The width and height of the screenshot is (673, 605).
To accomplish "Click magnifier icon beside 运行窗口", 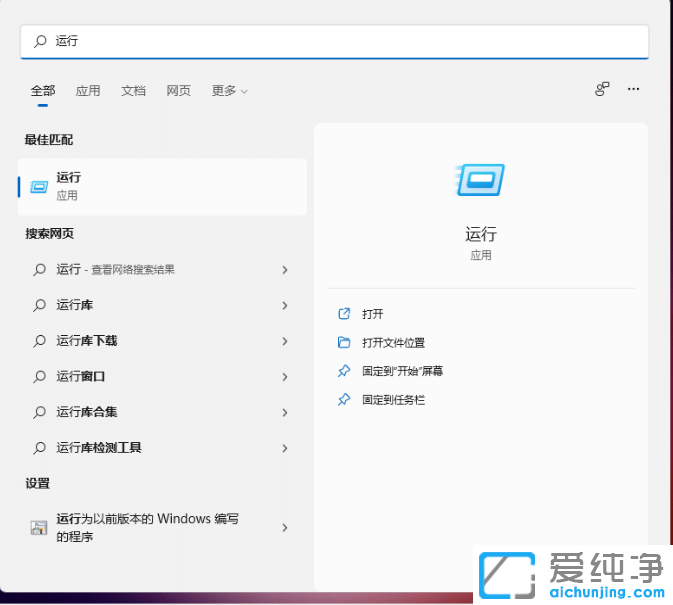I will (39, 376).
